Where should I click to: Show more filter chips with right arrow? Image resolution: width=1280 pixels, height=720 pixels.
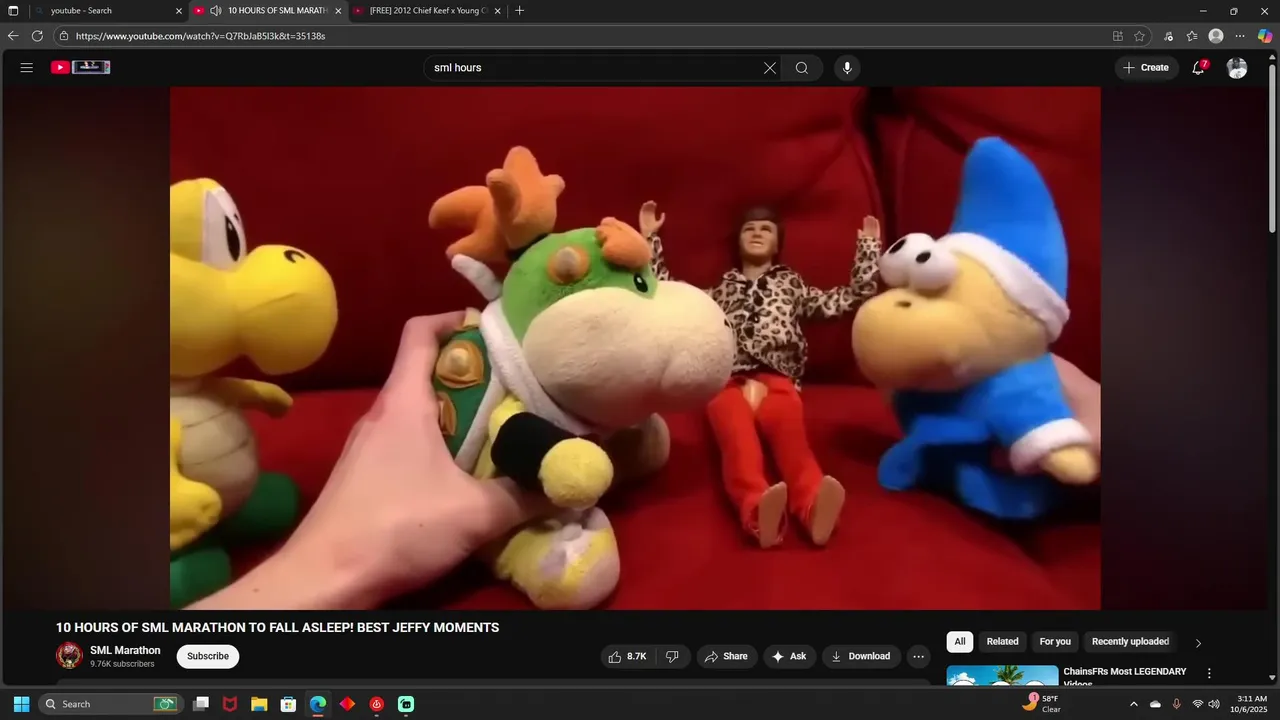1199,643
